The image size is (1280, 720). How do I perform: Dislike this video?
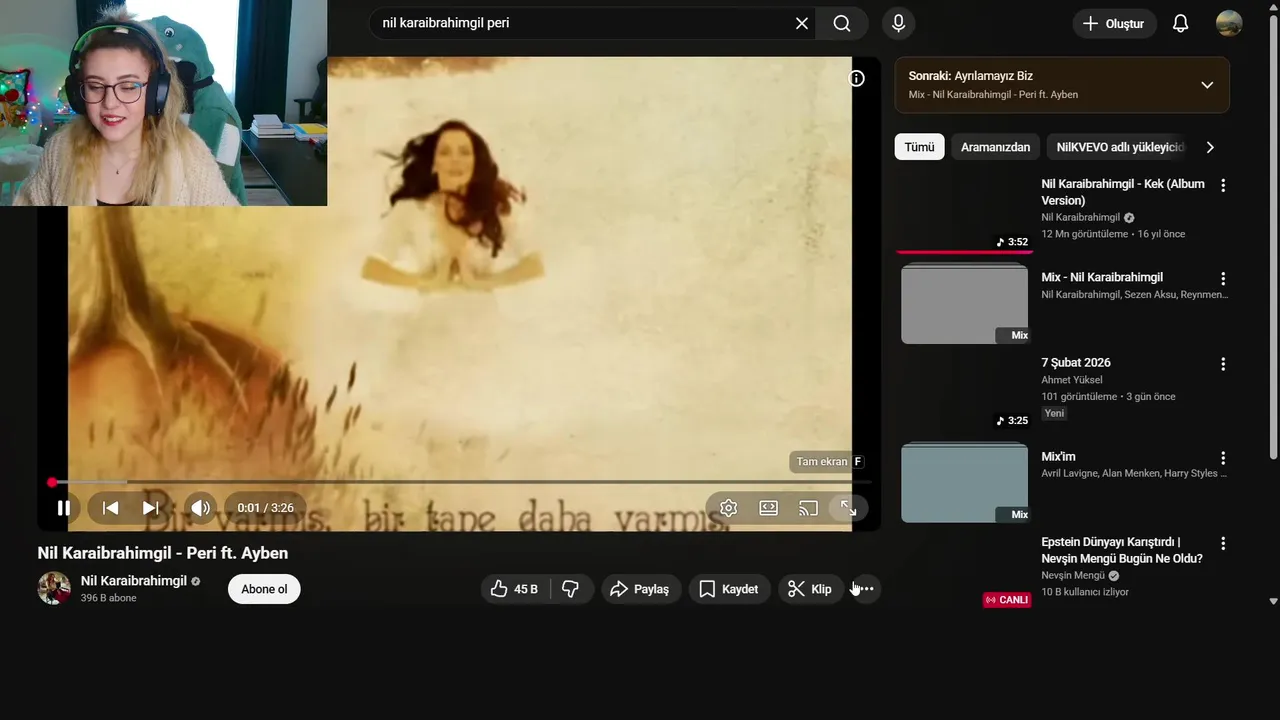coord(571,589)
